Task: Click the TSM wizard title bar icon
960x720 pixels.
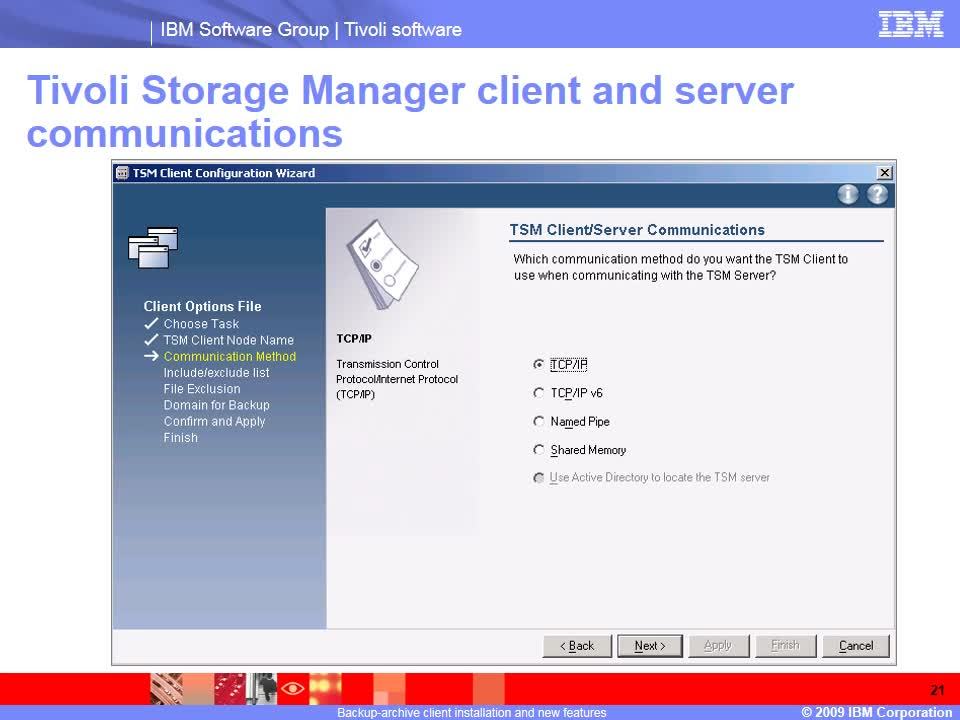Action: [x=122, y=173]
